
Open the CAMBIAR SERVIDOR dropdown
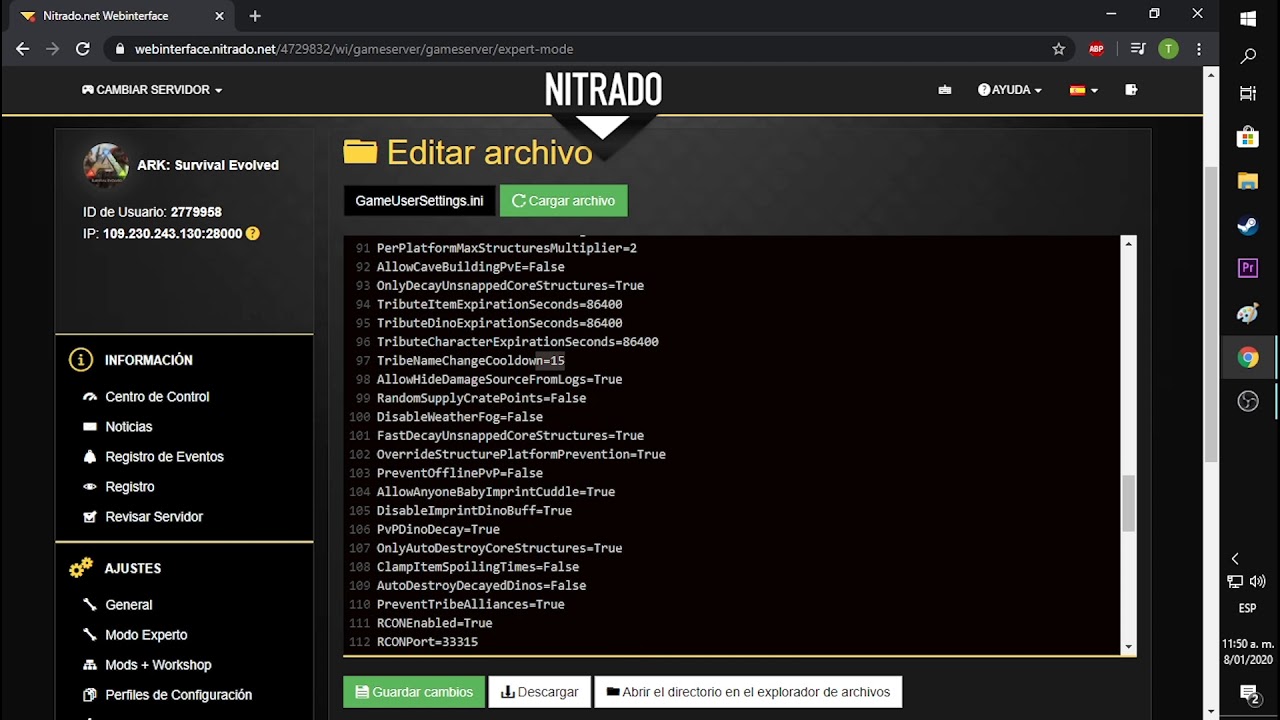152,90
